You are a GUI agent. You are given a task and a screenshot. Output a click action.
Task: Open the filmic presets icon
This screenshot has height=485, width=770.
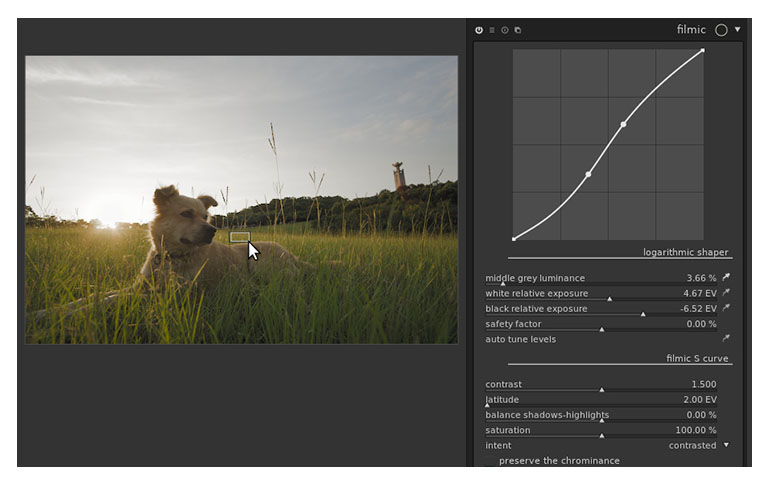[517, 30]
